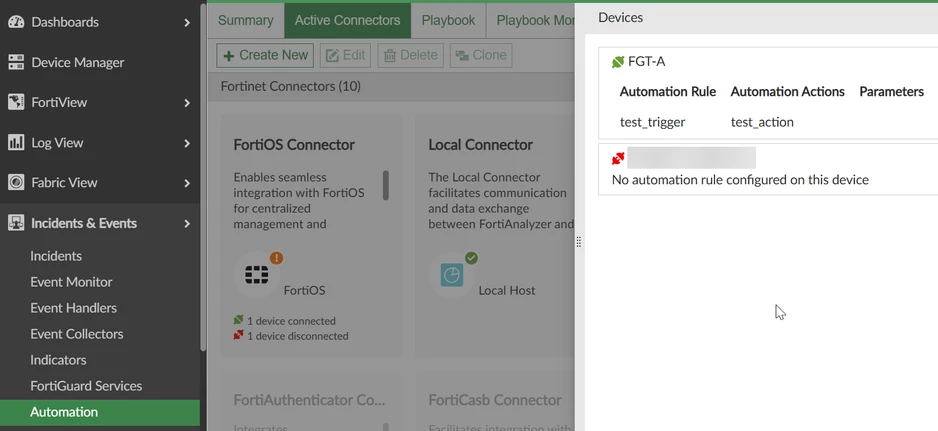Click the orange warning badge on FortiOS
The width and height of the screenshot is (938, 431).
[276, 258]
